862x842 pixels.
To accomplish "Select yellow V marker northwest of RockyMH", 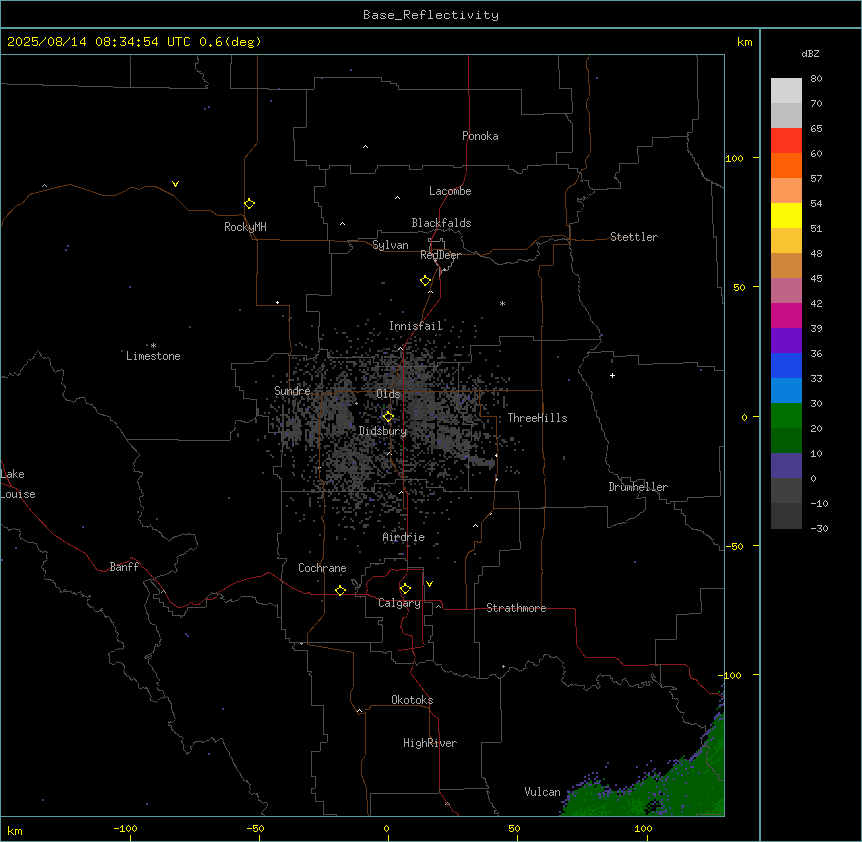I will click(x=175, y=184).
